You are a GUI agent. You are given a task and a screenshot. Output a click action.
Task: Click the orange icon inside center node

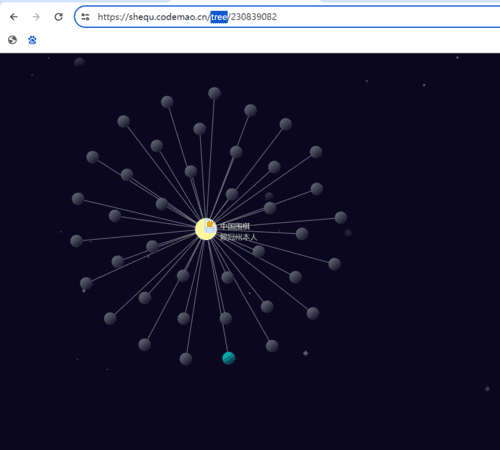coord(210,224)
